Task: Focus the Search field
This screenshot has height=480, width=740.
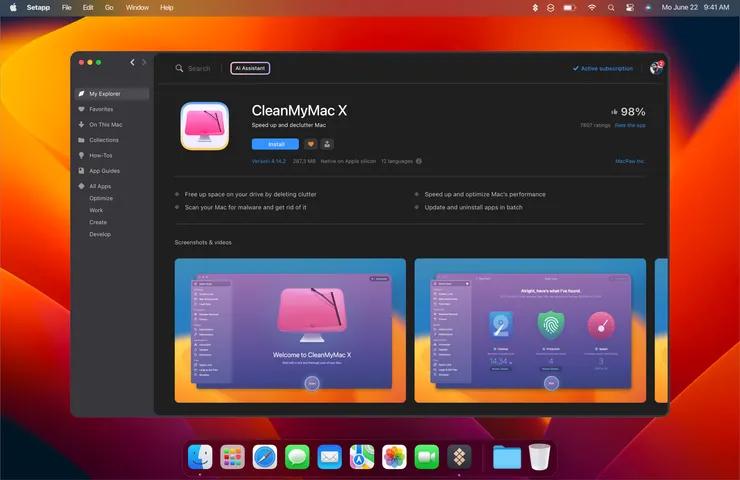Action: pyautogui.click(x=199, y=68)
